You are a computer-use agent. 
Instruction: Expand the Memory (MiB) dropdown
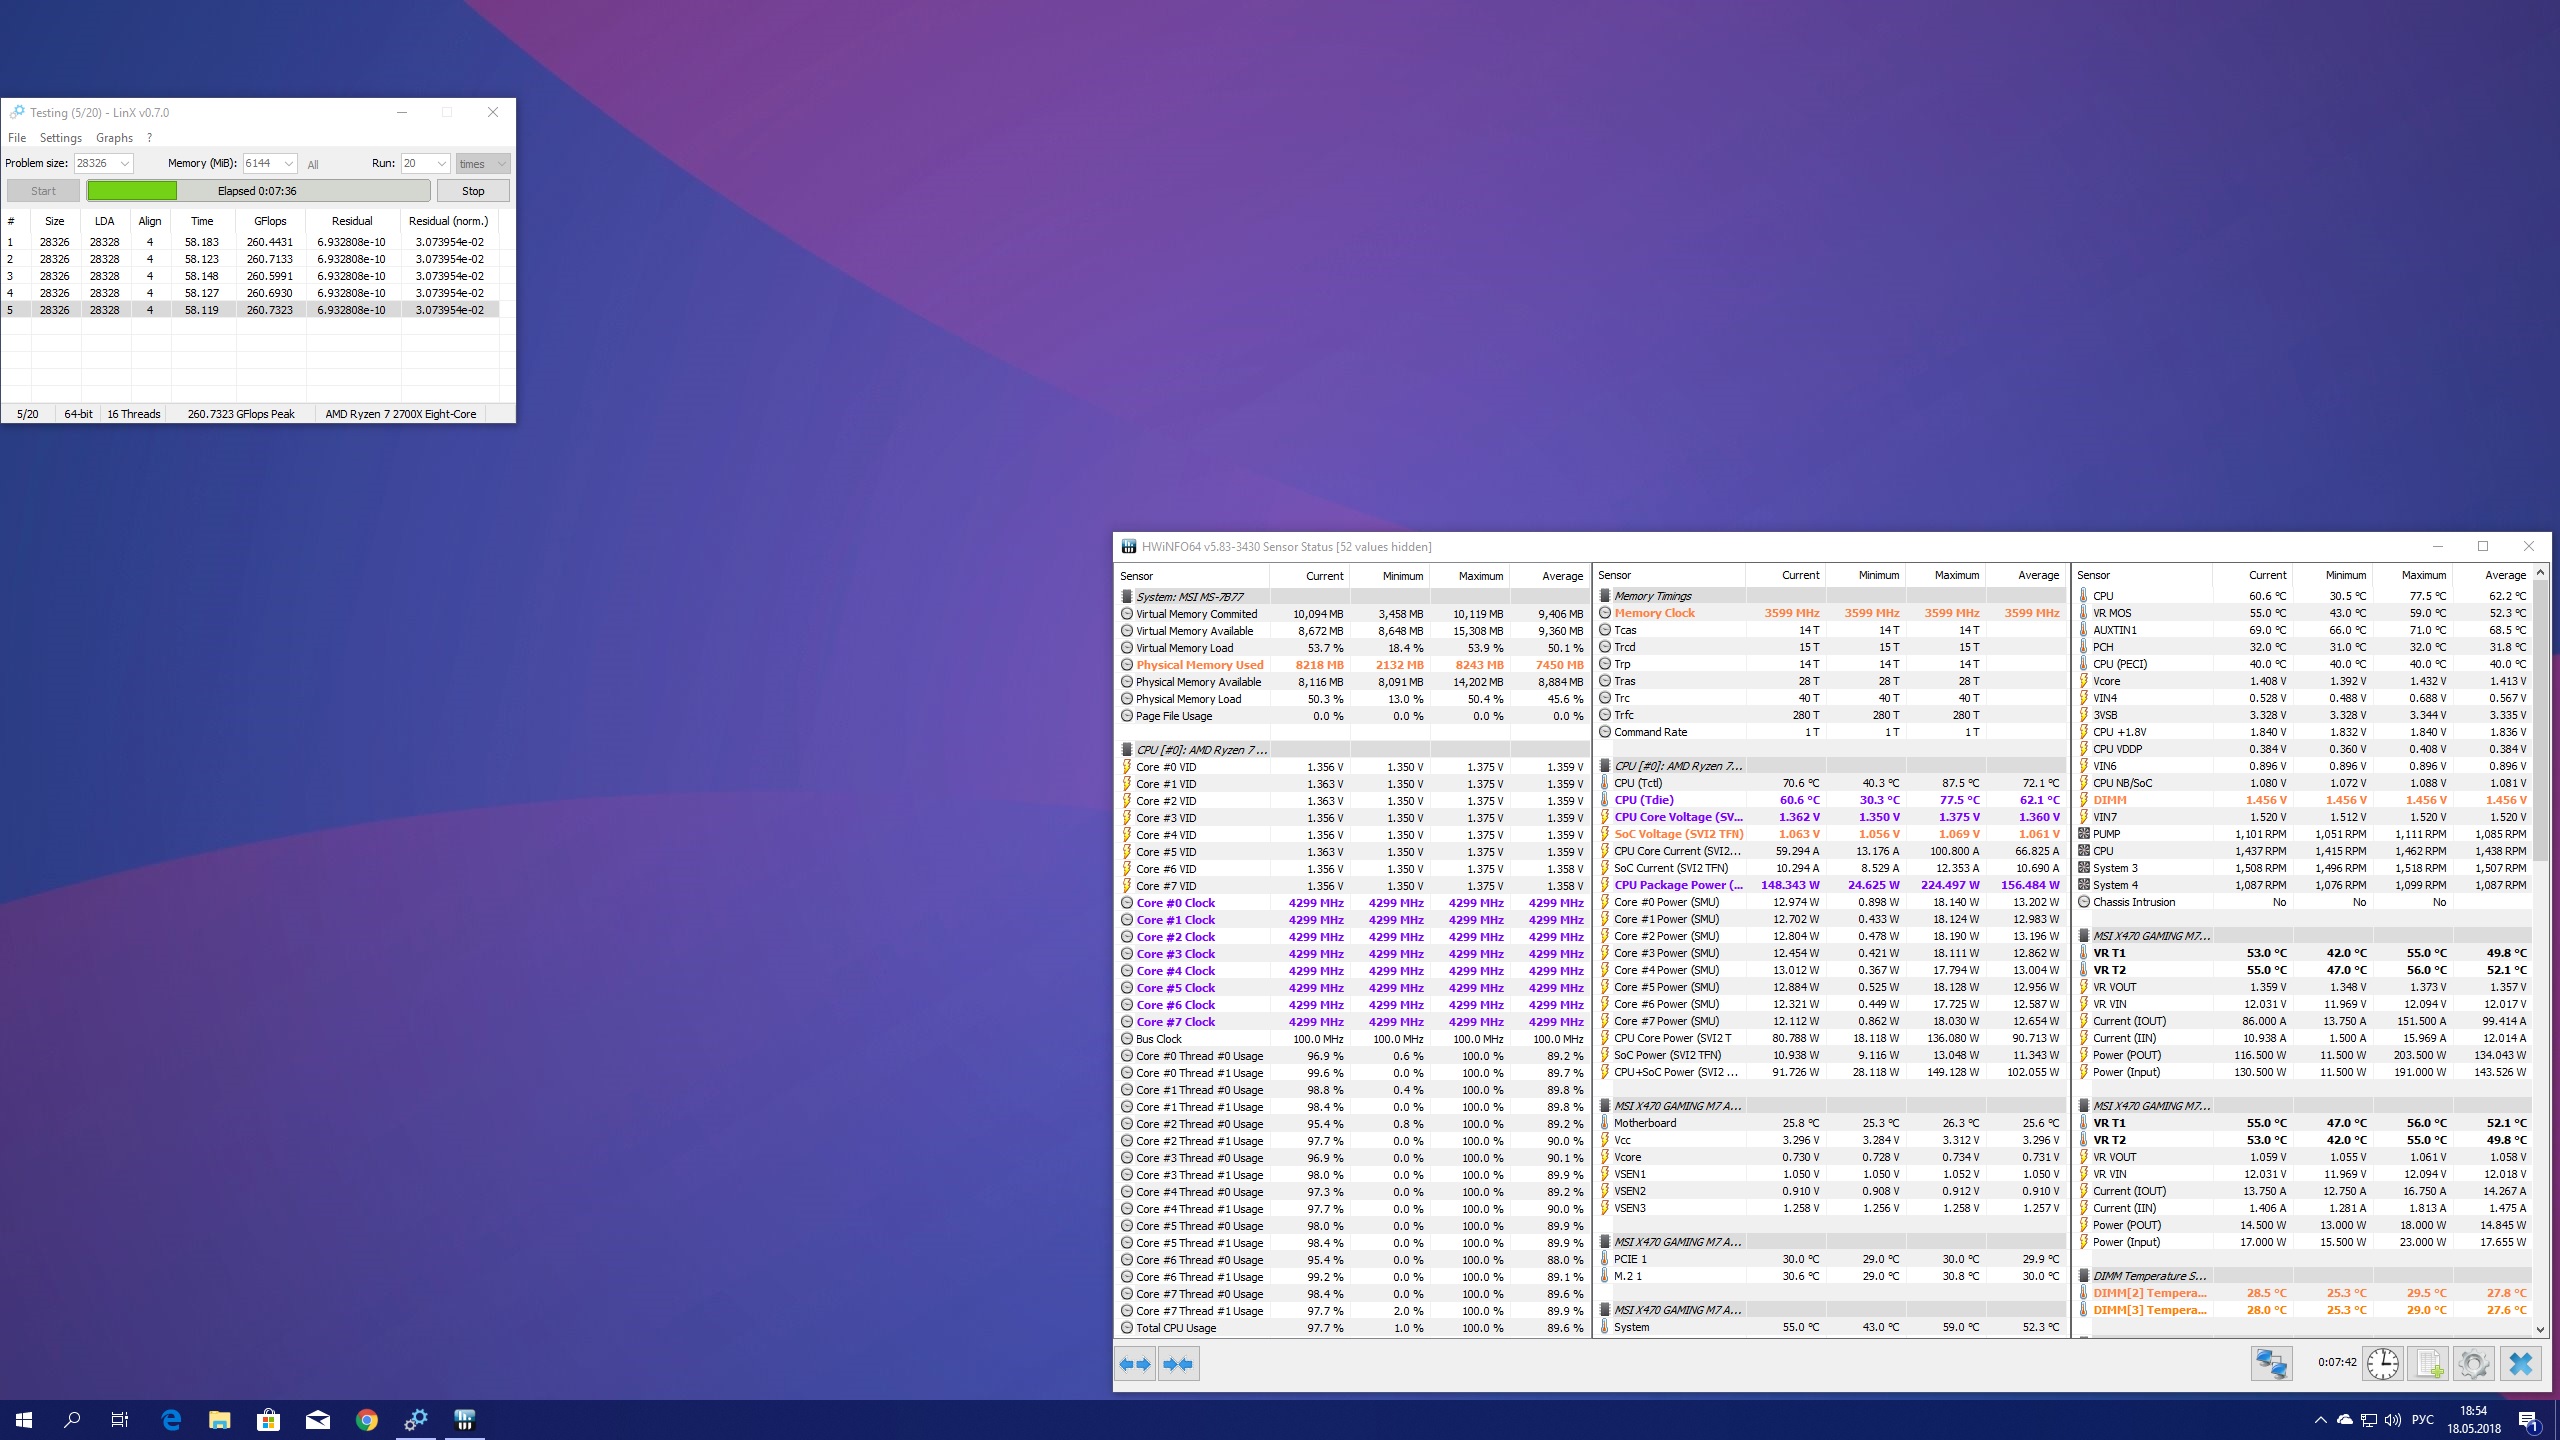pos(289,163)
